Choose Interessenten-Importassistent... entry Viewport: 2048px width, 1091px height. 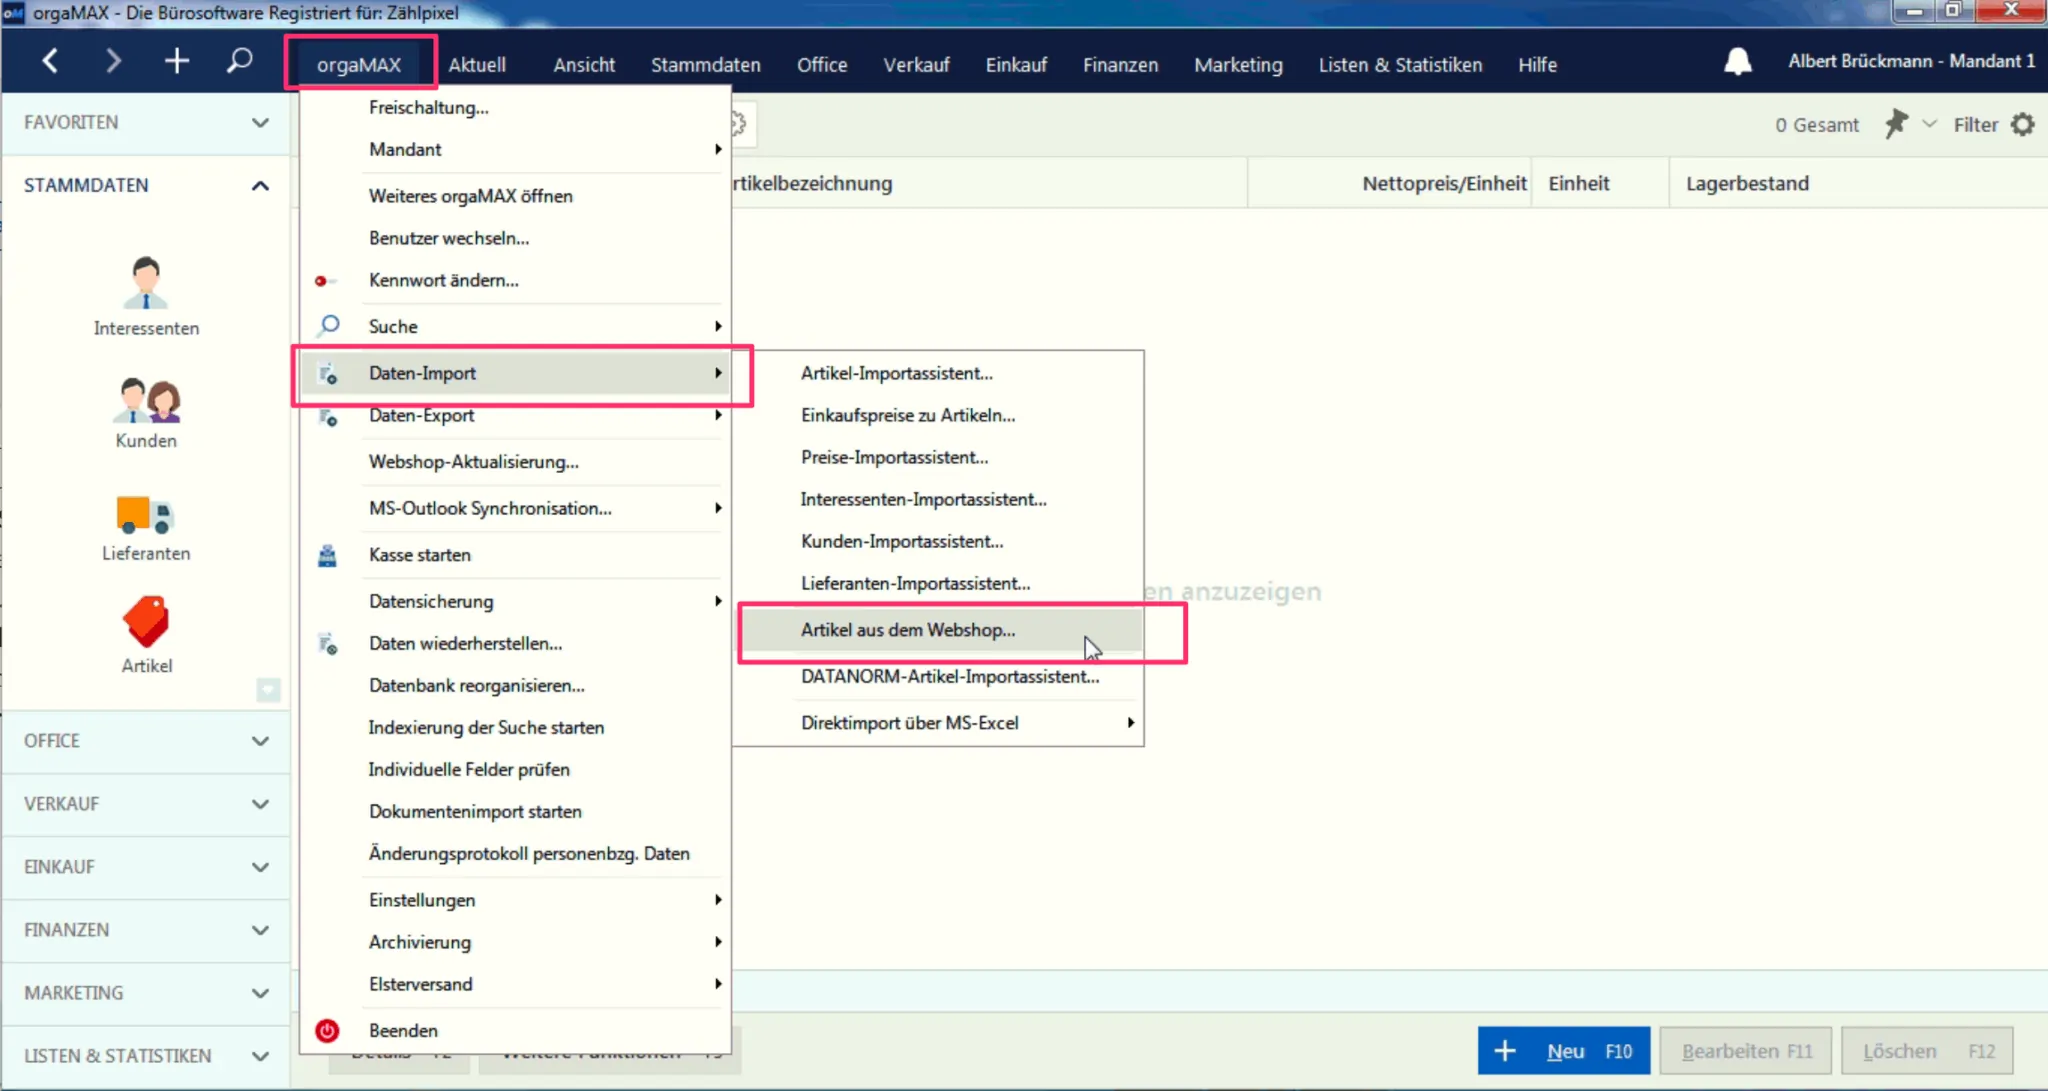coord(940,499)
